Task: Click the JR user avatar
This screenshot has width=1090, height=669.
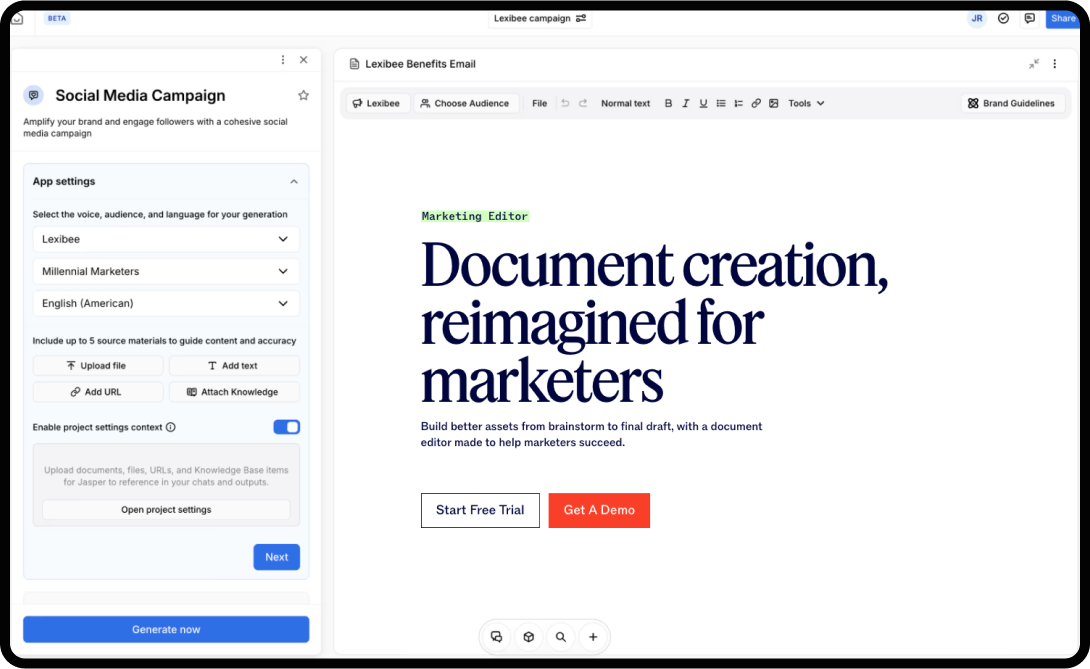Action: (x=977, y=19)
